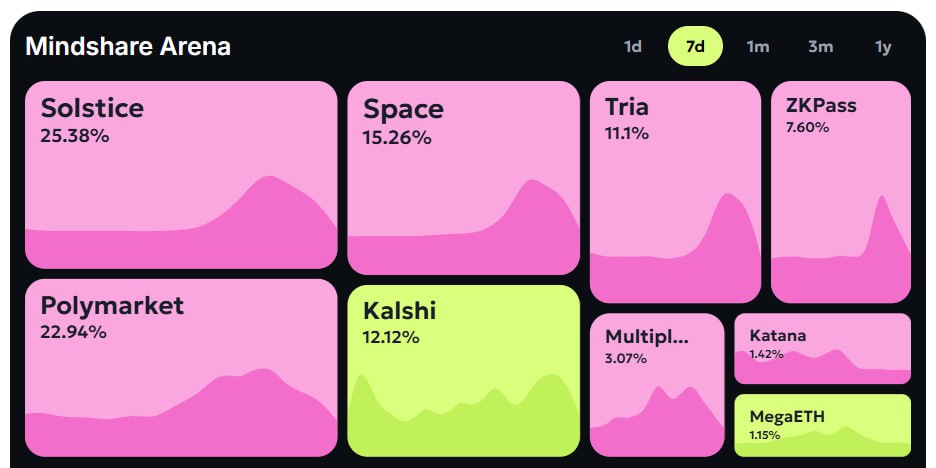Image resolution: width=936 pixels, height=468 pixels.
Task: Open the Katana tile
Action: tap(822, 349)
